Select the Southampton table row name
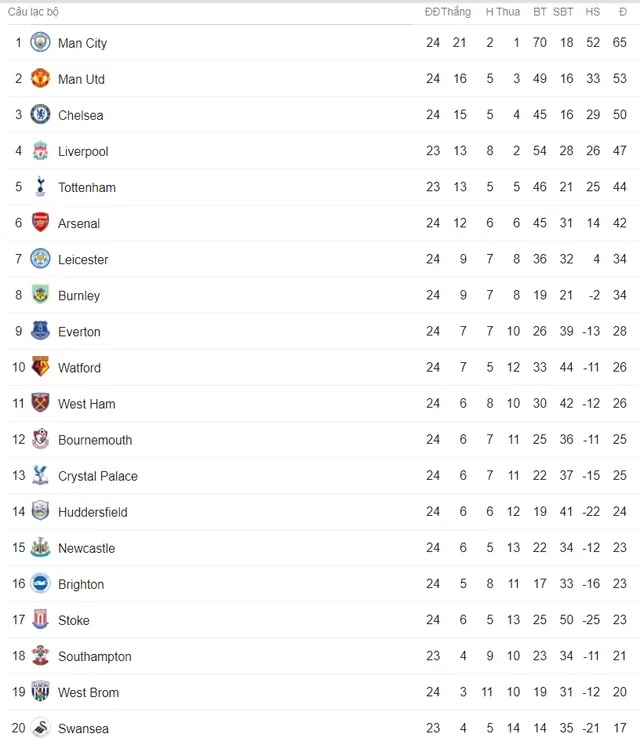This screenshot has height=744, width=640. click(94, 657)
